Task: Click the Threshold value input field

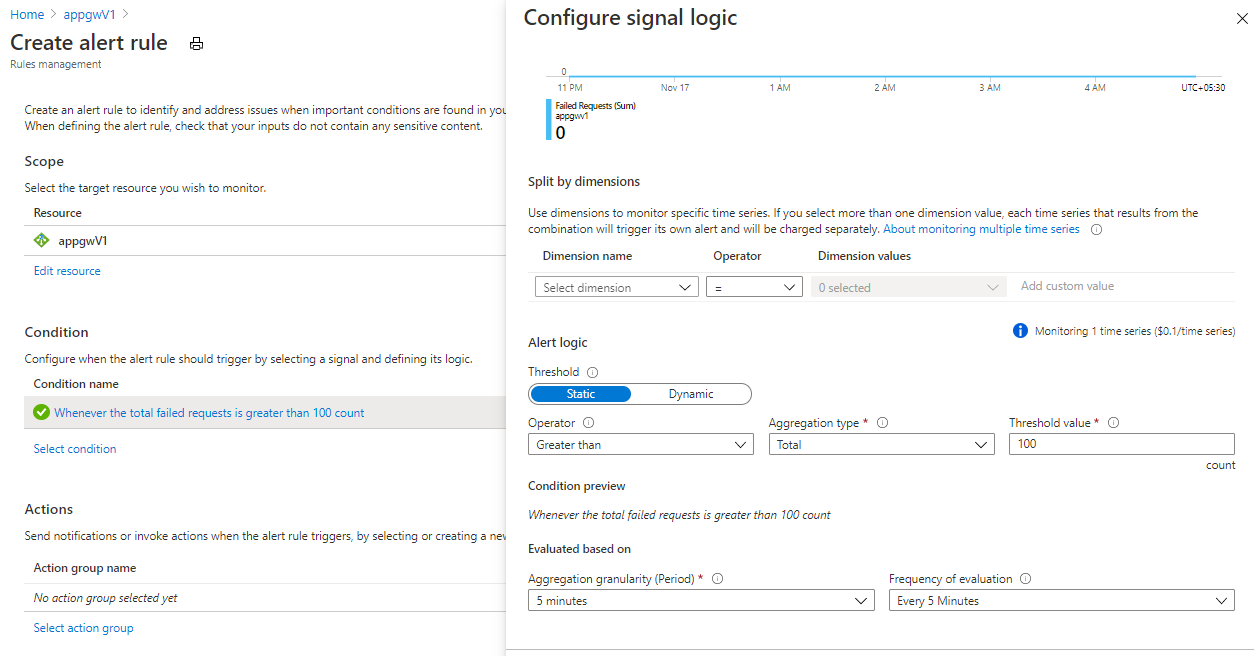Action: pyautogui.click(x=1121, y=445)
